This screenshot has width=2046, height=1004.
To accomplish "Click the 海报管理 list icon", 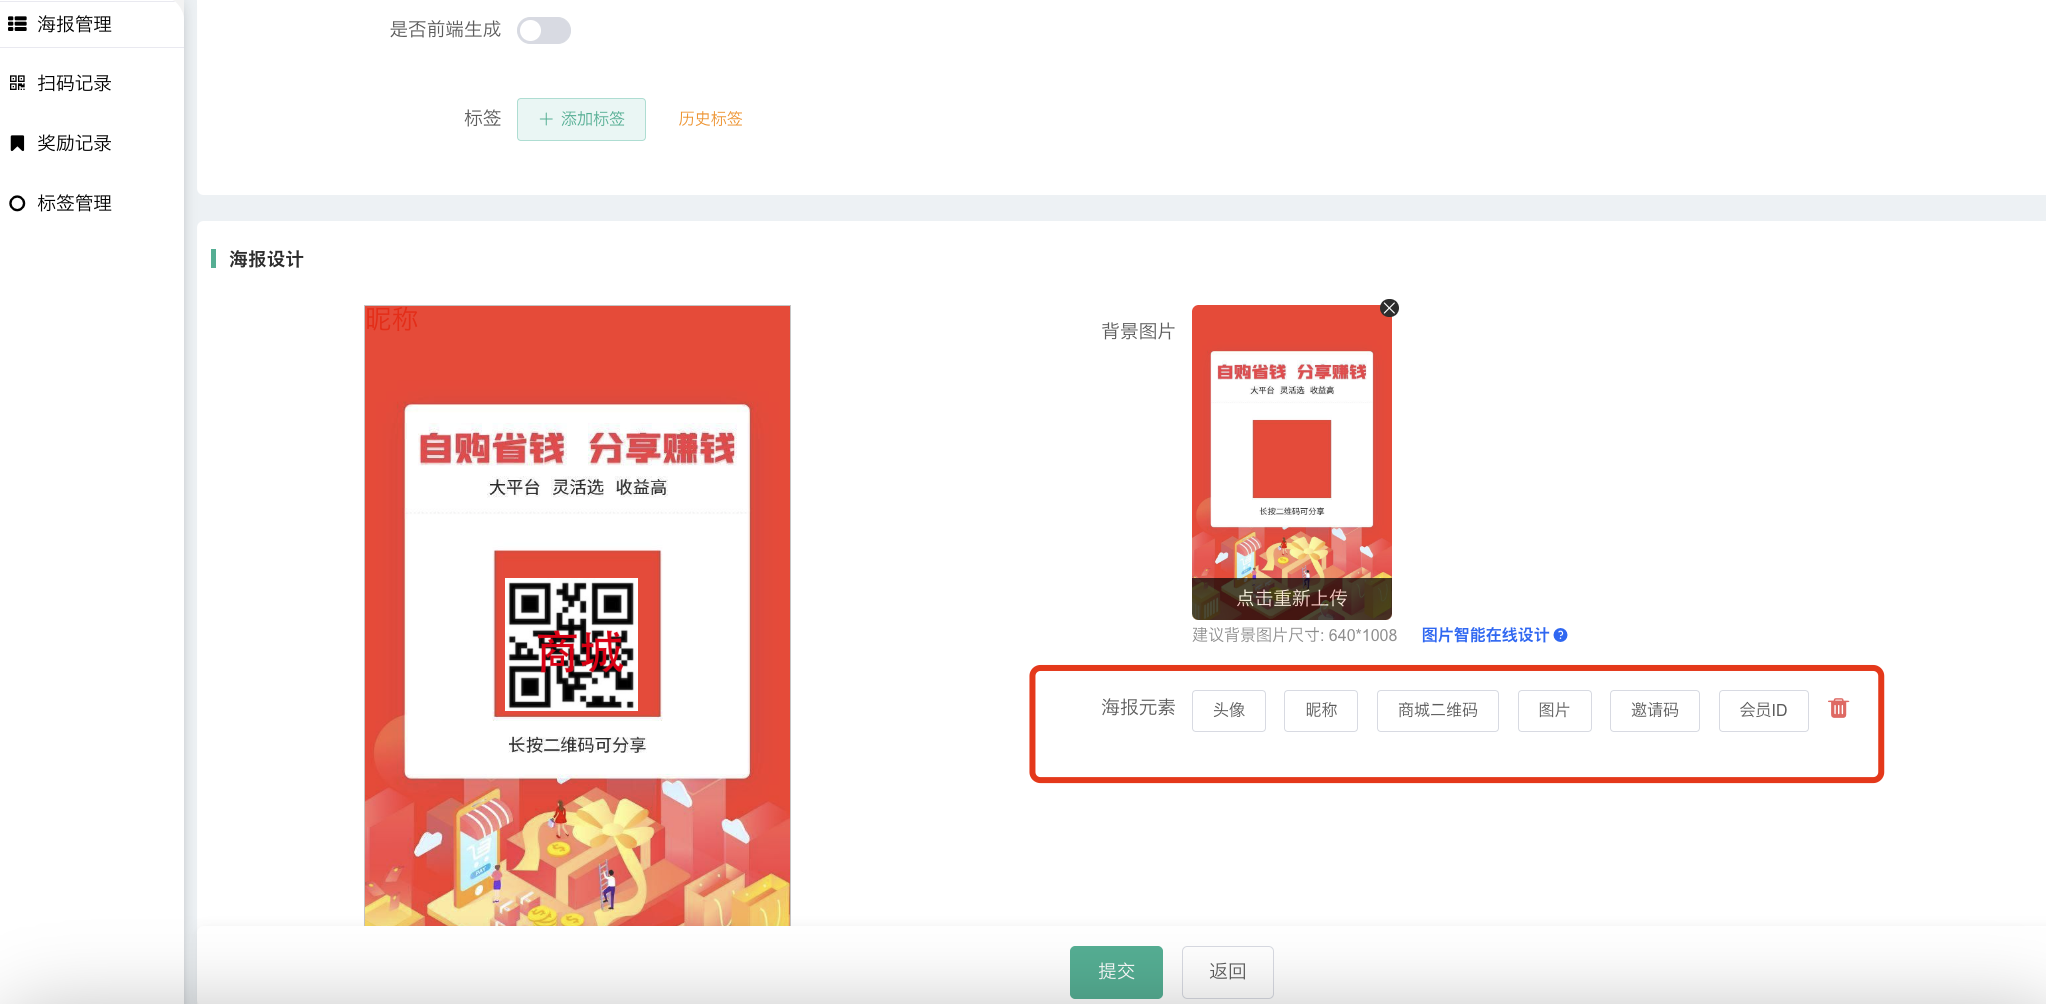I will pyautogui.click(x=17, y=24).
